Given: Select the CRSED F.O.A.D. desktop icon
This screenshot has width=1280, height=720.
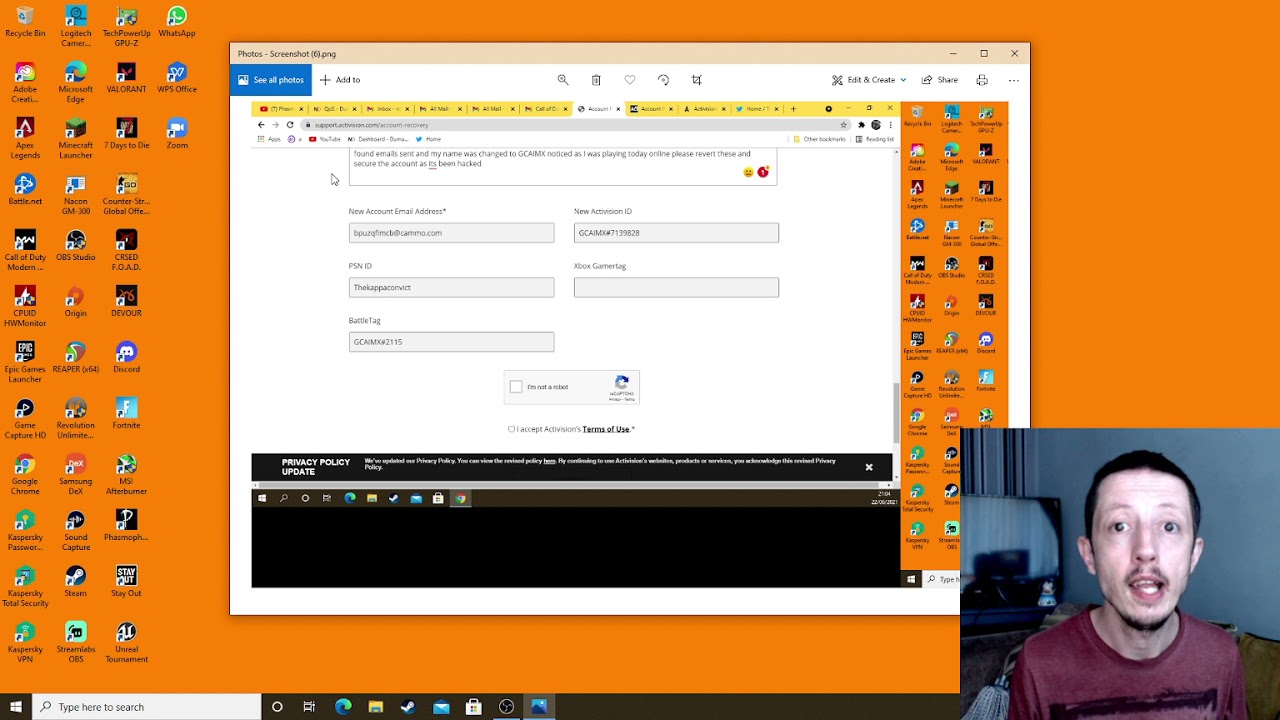Looking at the screenshot, I should click(x=126, y=251).
